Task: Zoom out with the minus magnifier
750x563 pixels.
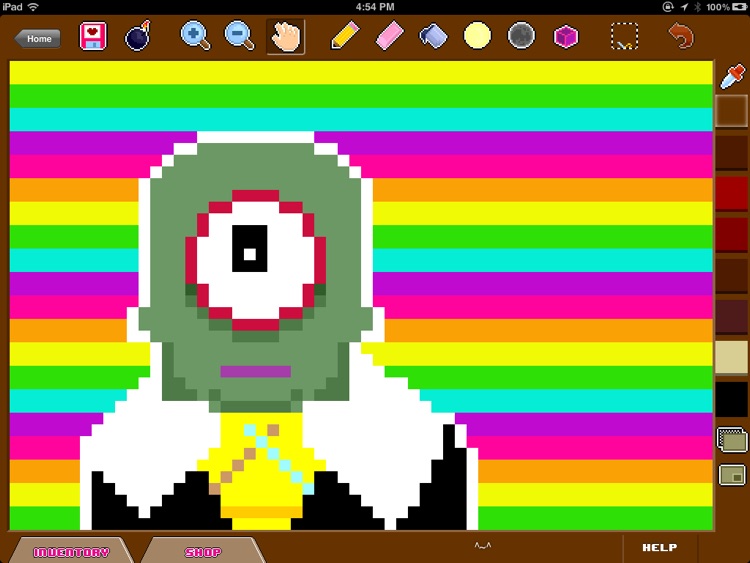Action: (x=239, y=36)
